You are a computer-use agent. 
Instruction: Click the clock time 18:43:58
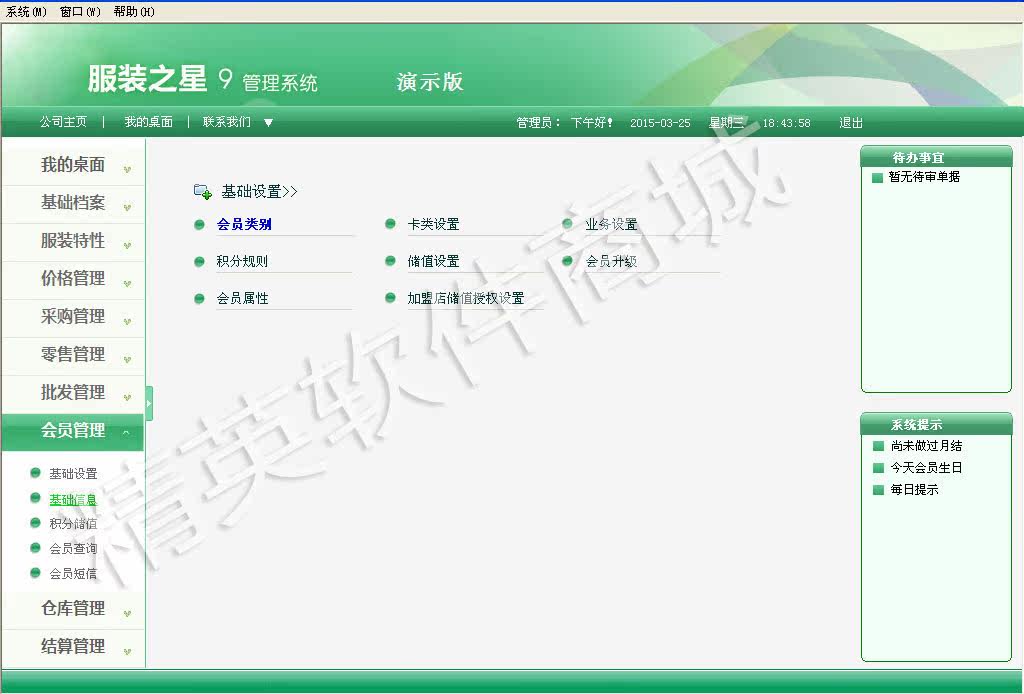[x=786, y=123]
